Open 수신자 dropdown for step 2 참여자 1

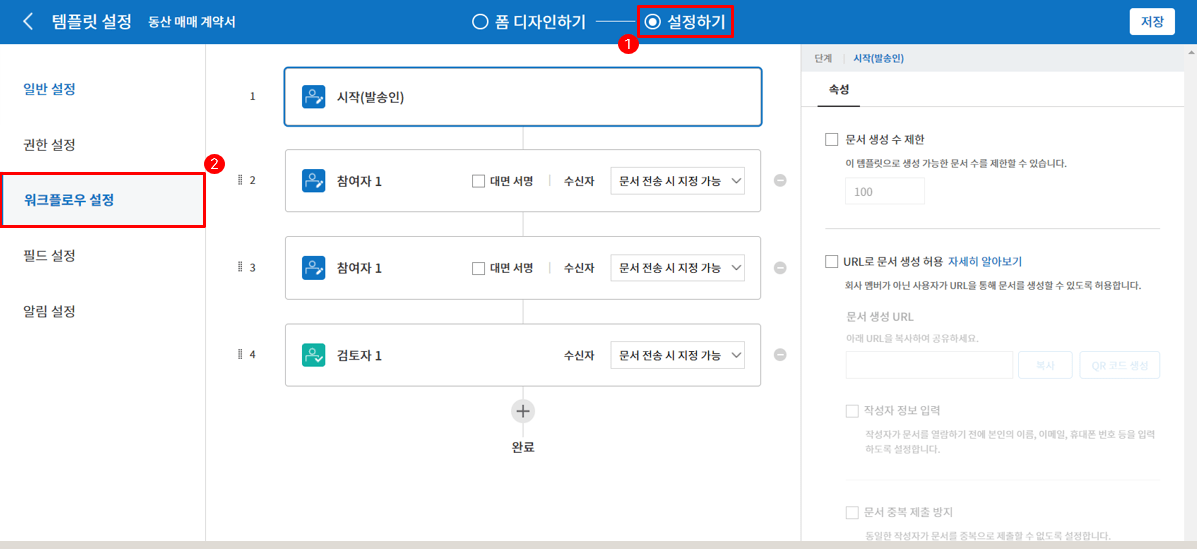coord(677,181)
